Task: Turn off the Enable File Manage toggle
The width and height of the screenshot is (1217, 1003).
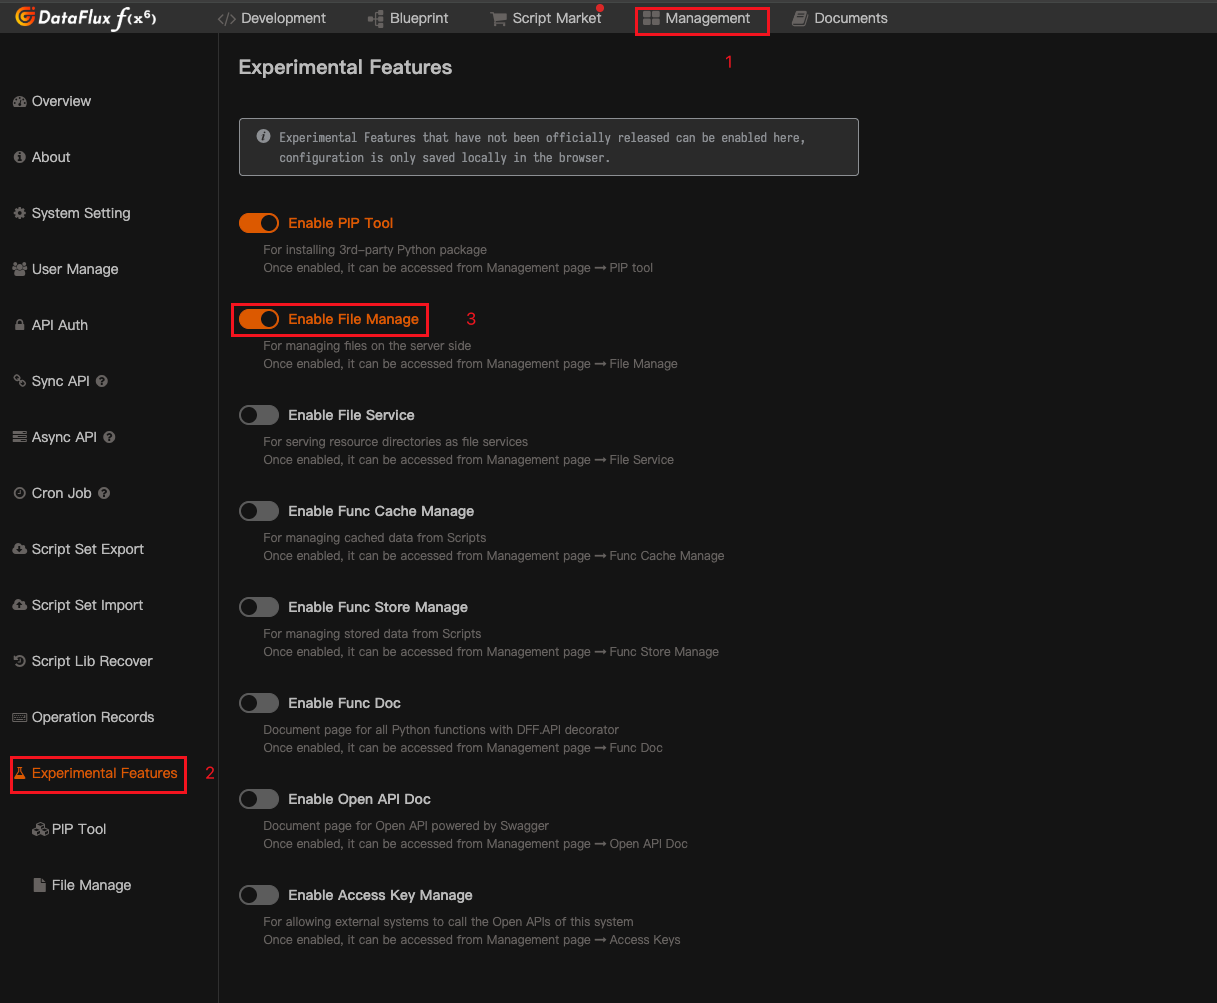Action: (259, 319)
